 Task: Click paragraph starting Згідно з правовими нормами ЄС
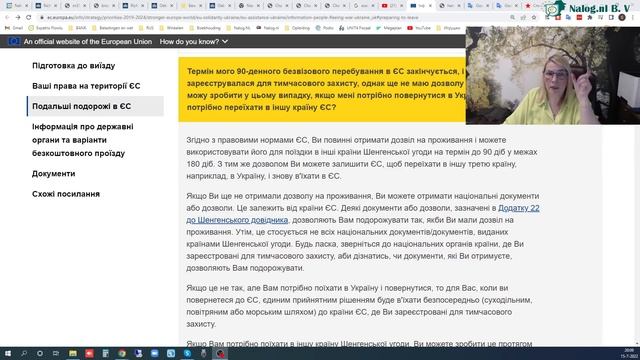(363, 158)
